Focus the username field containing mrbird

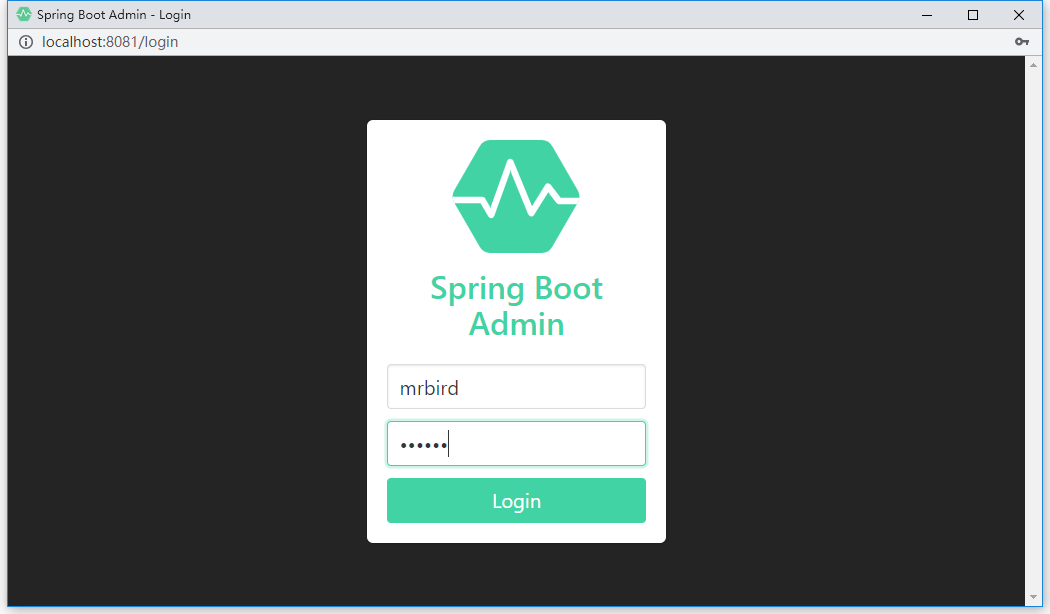coord(516,387)
